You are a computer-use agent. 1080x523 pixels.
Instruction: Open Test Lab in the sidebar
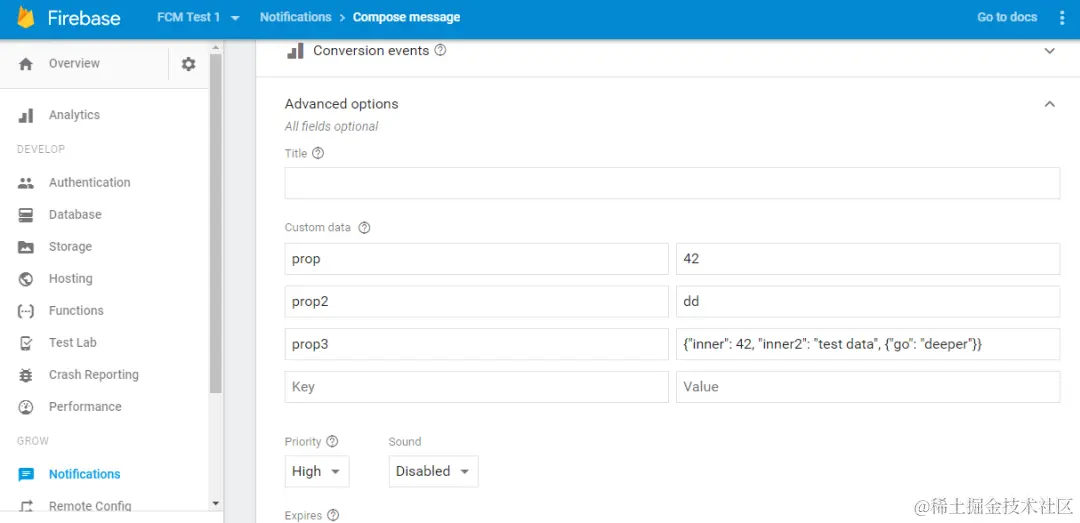[x=72, y=343]
